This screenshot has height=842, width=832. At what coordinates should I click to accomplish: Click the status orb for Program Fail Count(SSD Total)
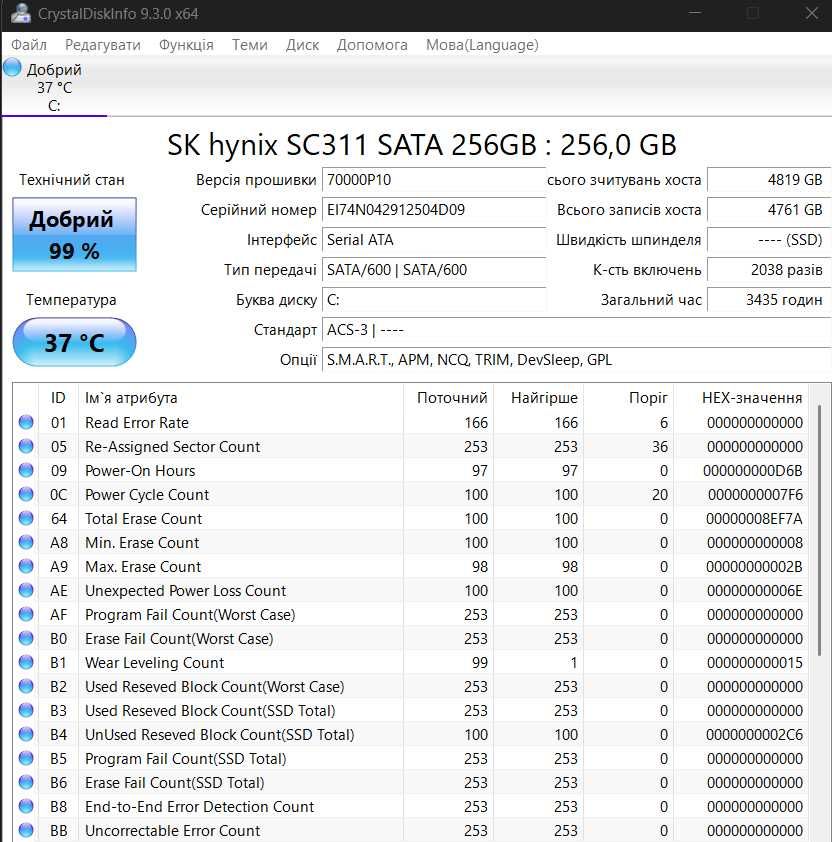[26, 758]
